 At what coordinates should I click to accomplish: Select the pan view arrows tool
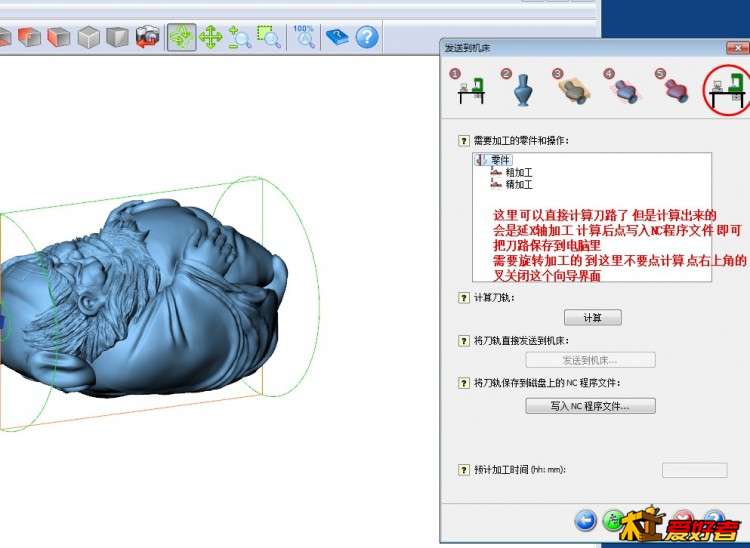click(210, 37)
